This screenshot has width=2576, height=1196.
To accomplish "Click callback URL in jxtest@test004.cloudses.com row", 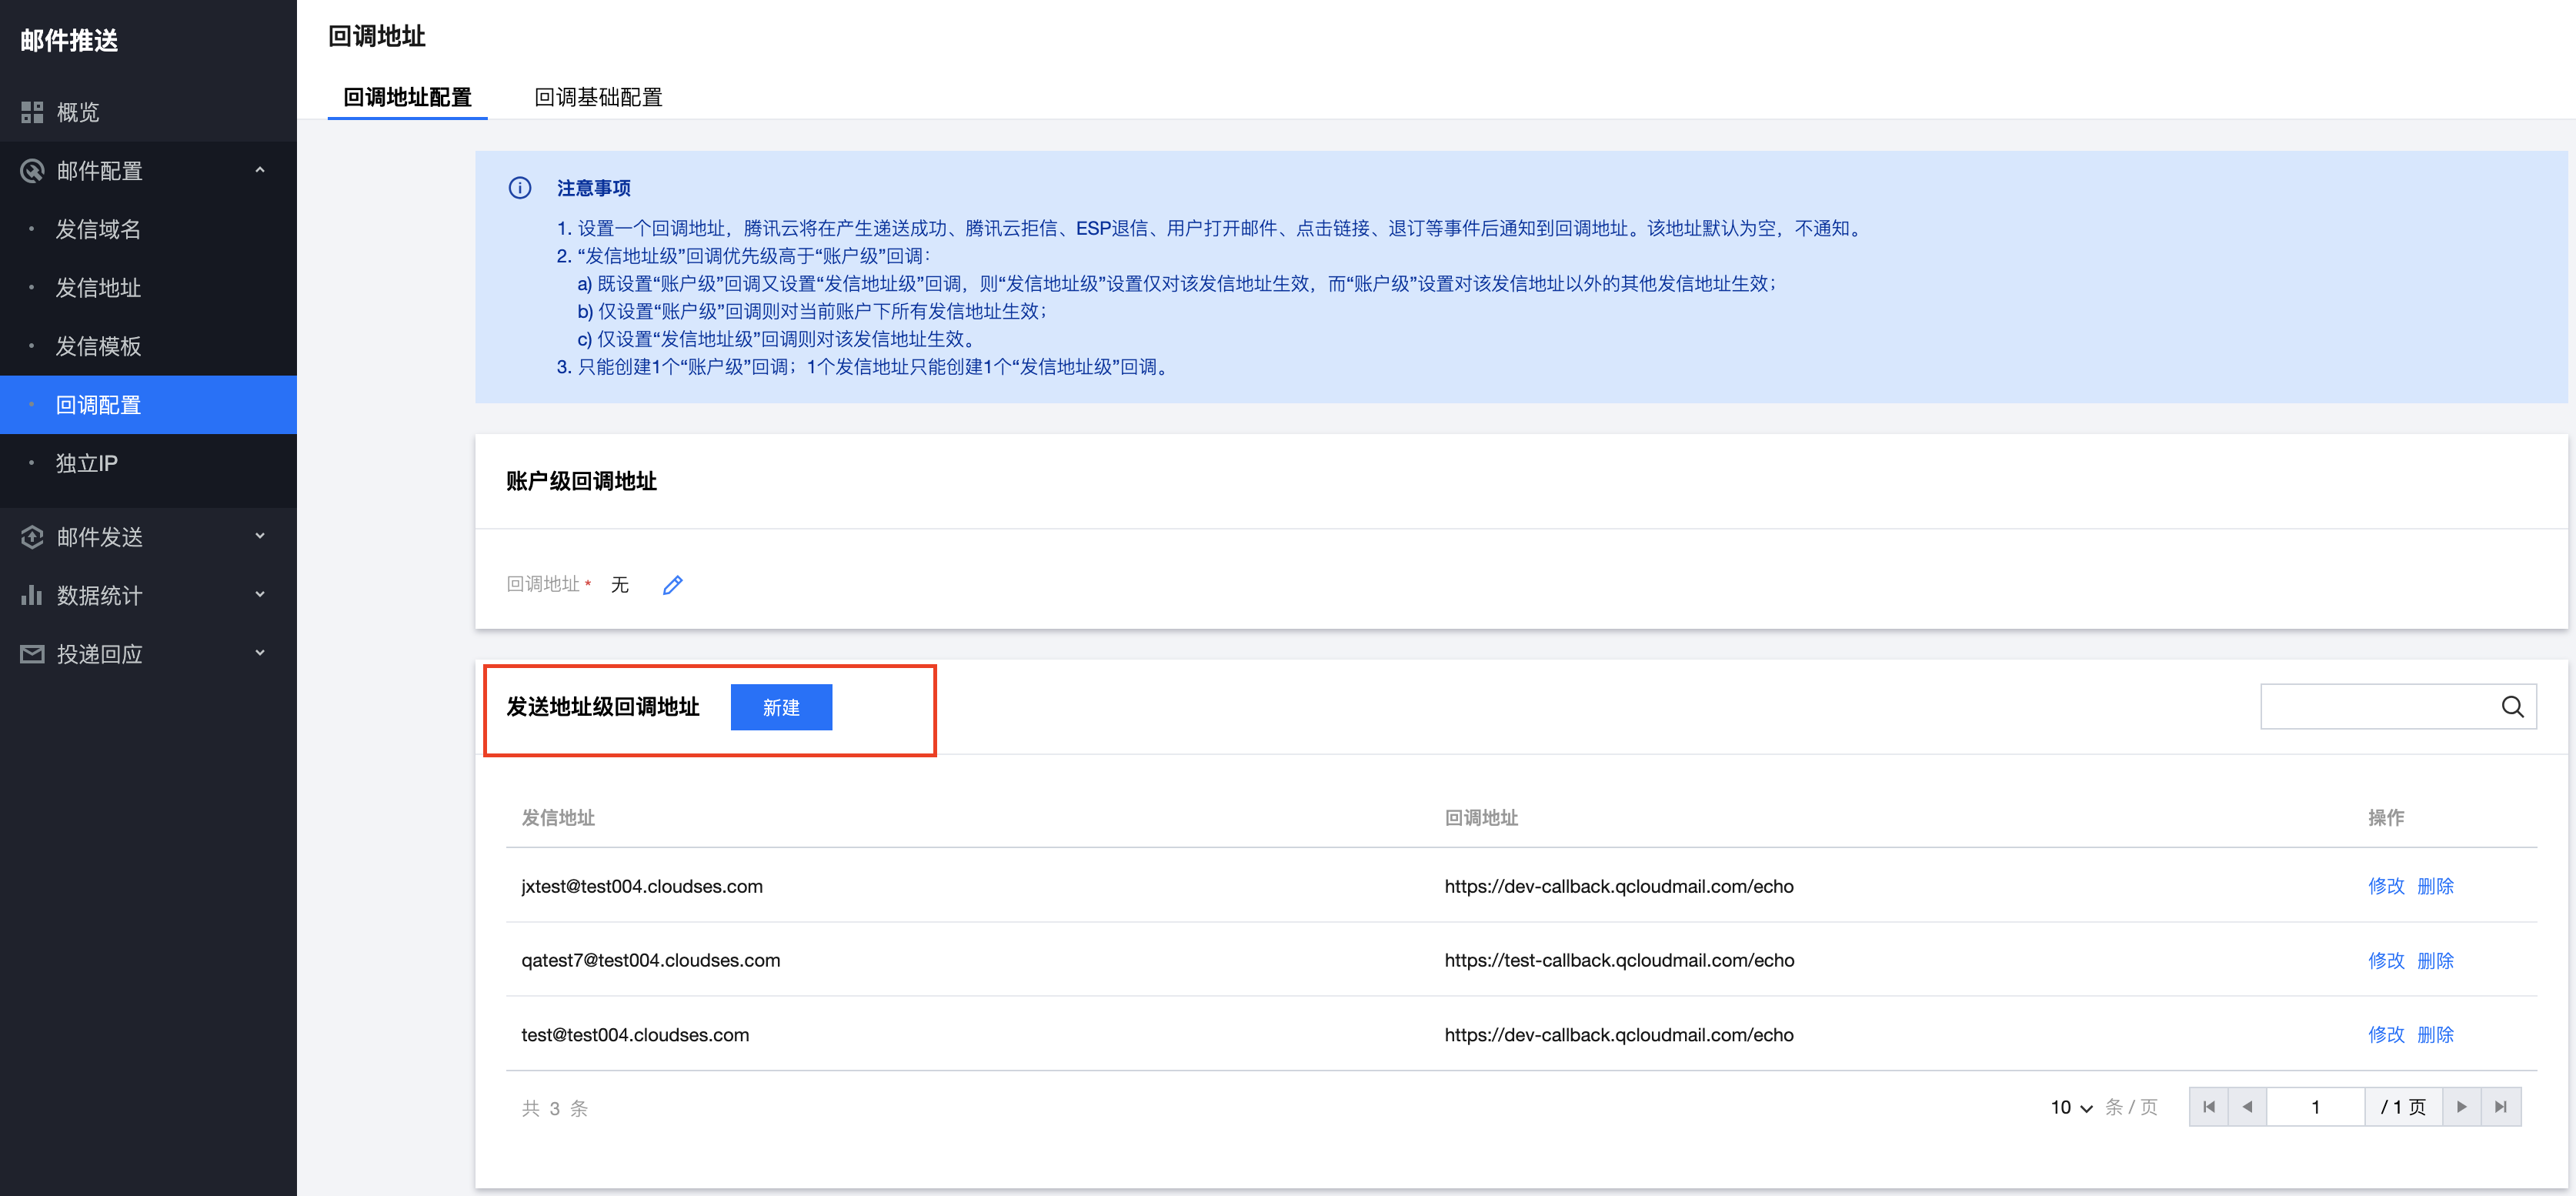I will tap(1619, 886).
